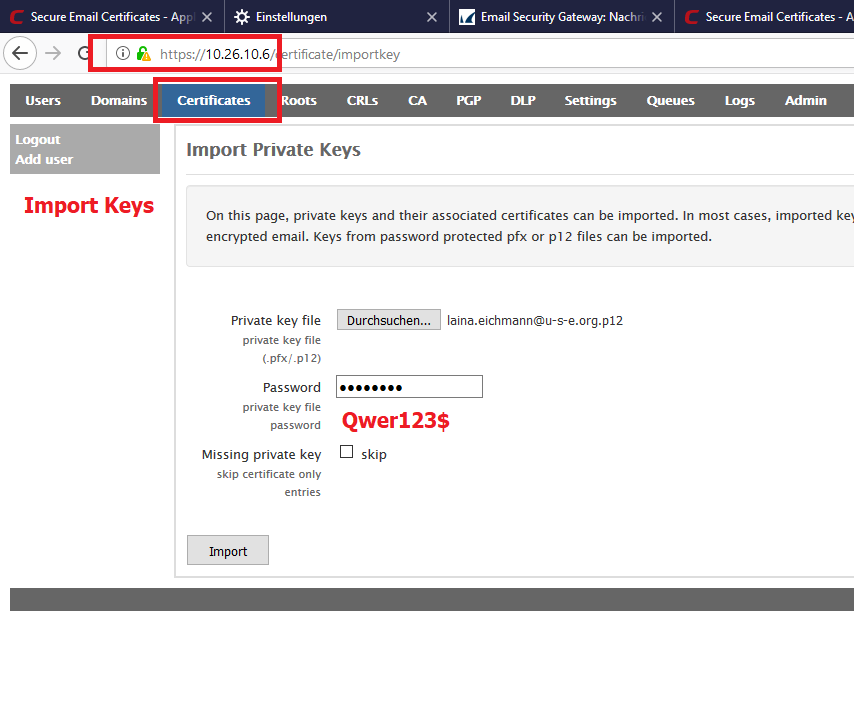Click Durchsuchen to browse for key file
This screenshot has width=854, height=714.
click(388, 320)
